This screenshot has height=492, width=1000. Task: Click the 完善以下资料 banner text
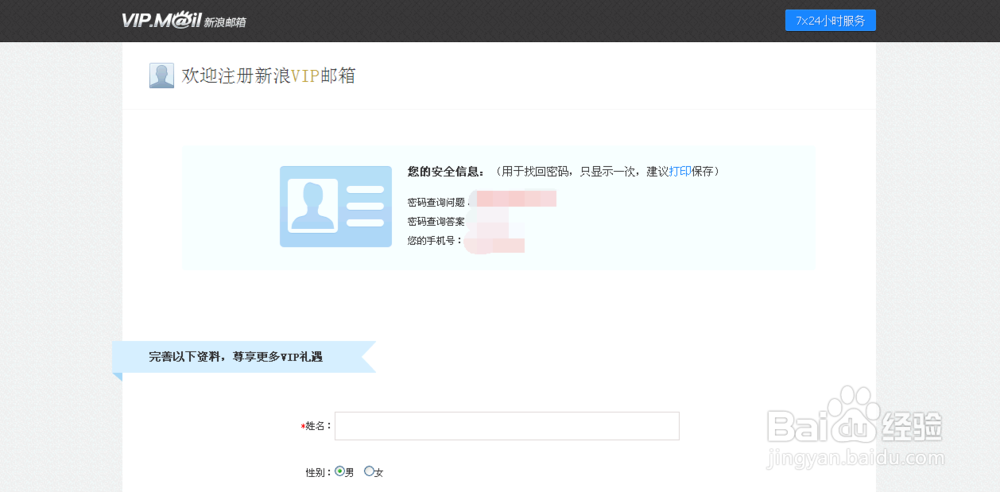(x=235, y=357)
